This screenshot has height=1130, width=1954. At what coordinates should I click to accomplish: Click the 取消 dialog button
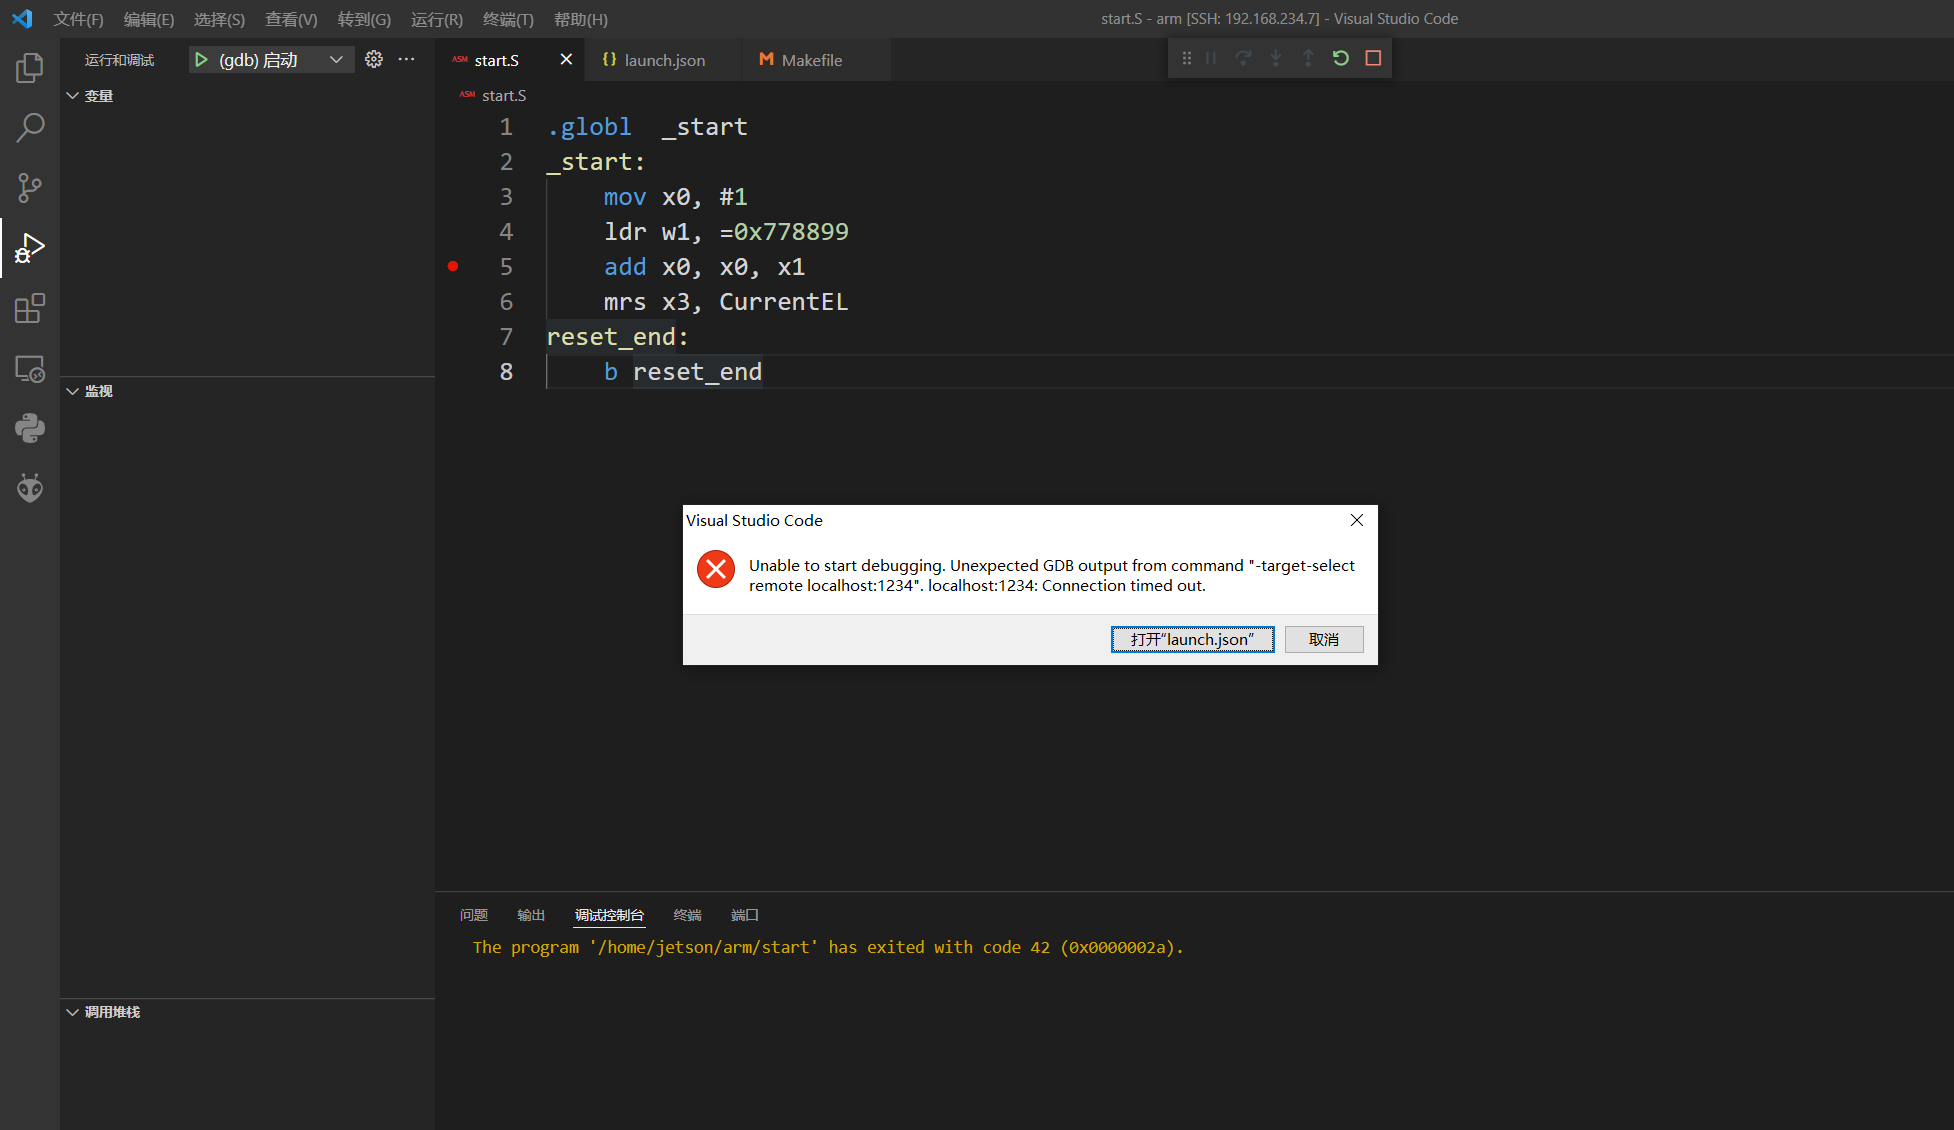click(x=1324, y=640)
